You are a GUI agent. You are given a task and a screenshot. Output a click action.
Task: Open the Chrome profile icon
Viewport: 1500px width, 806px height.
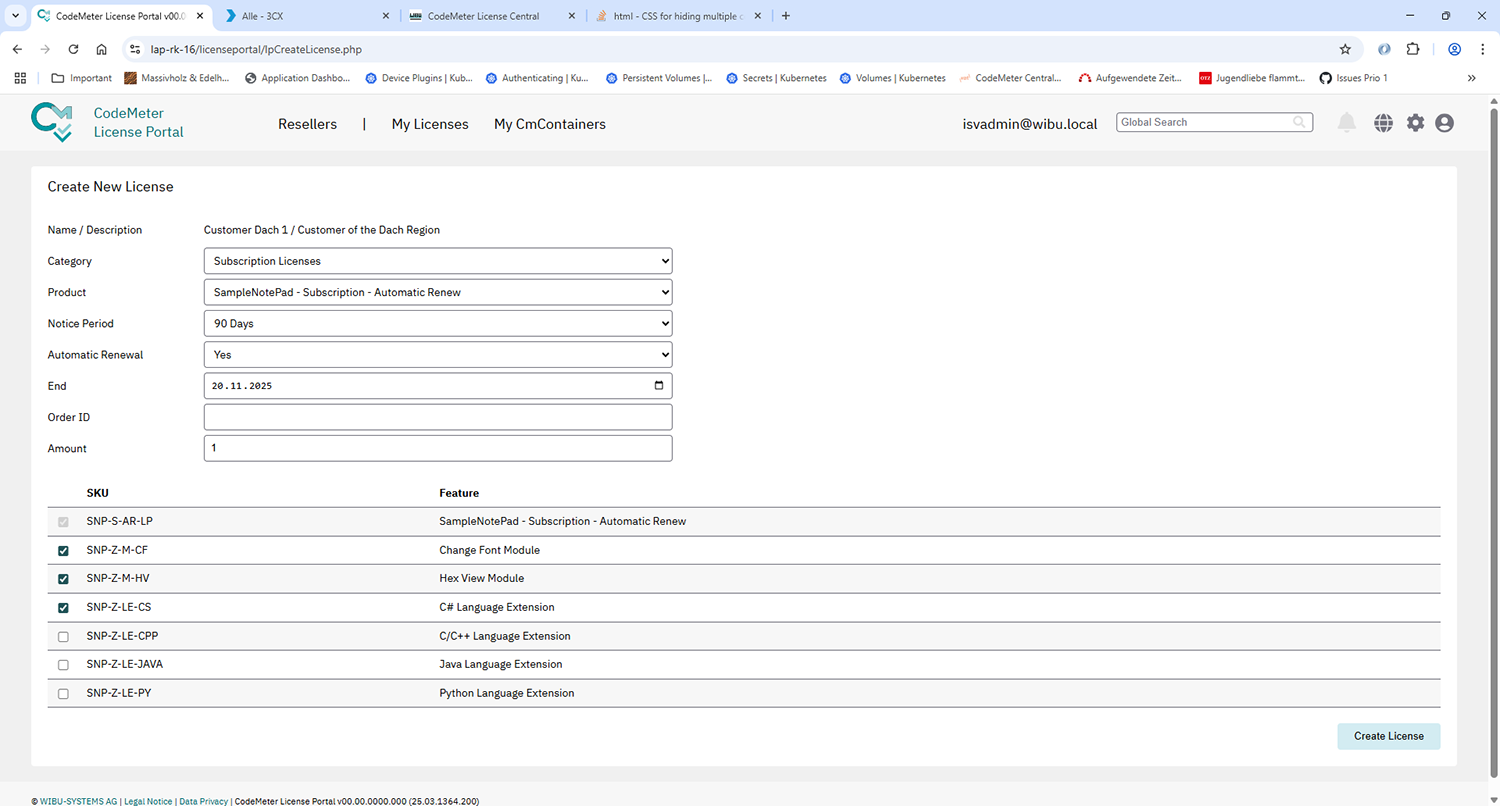pos(1455,48)
